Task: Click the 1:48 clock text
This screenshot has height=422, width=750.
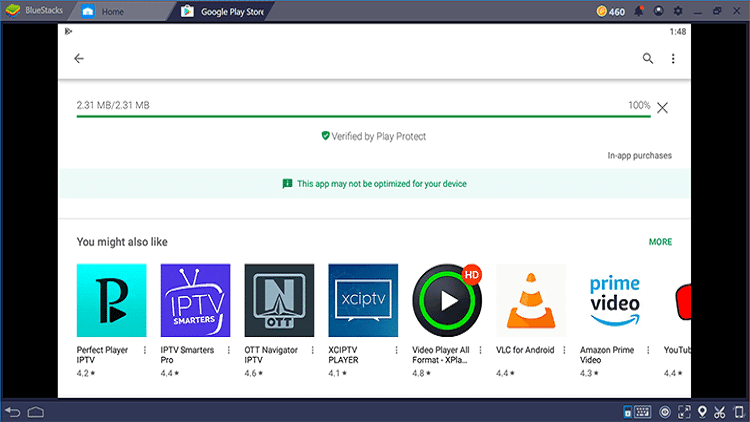Action: 678,32
